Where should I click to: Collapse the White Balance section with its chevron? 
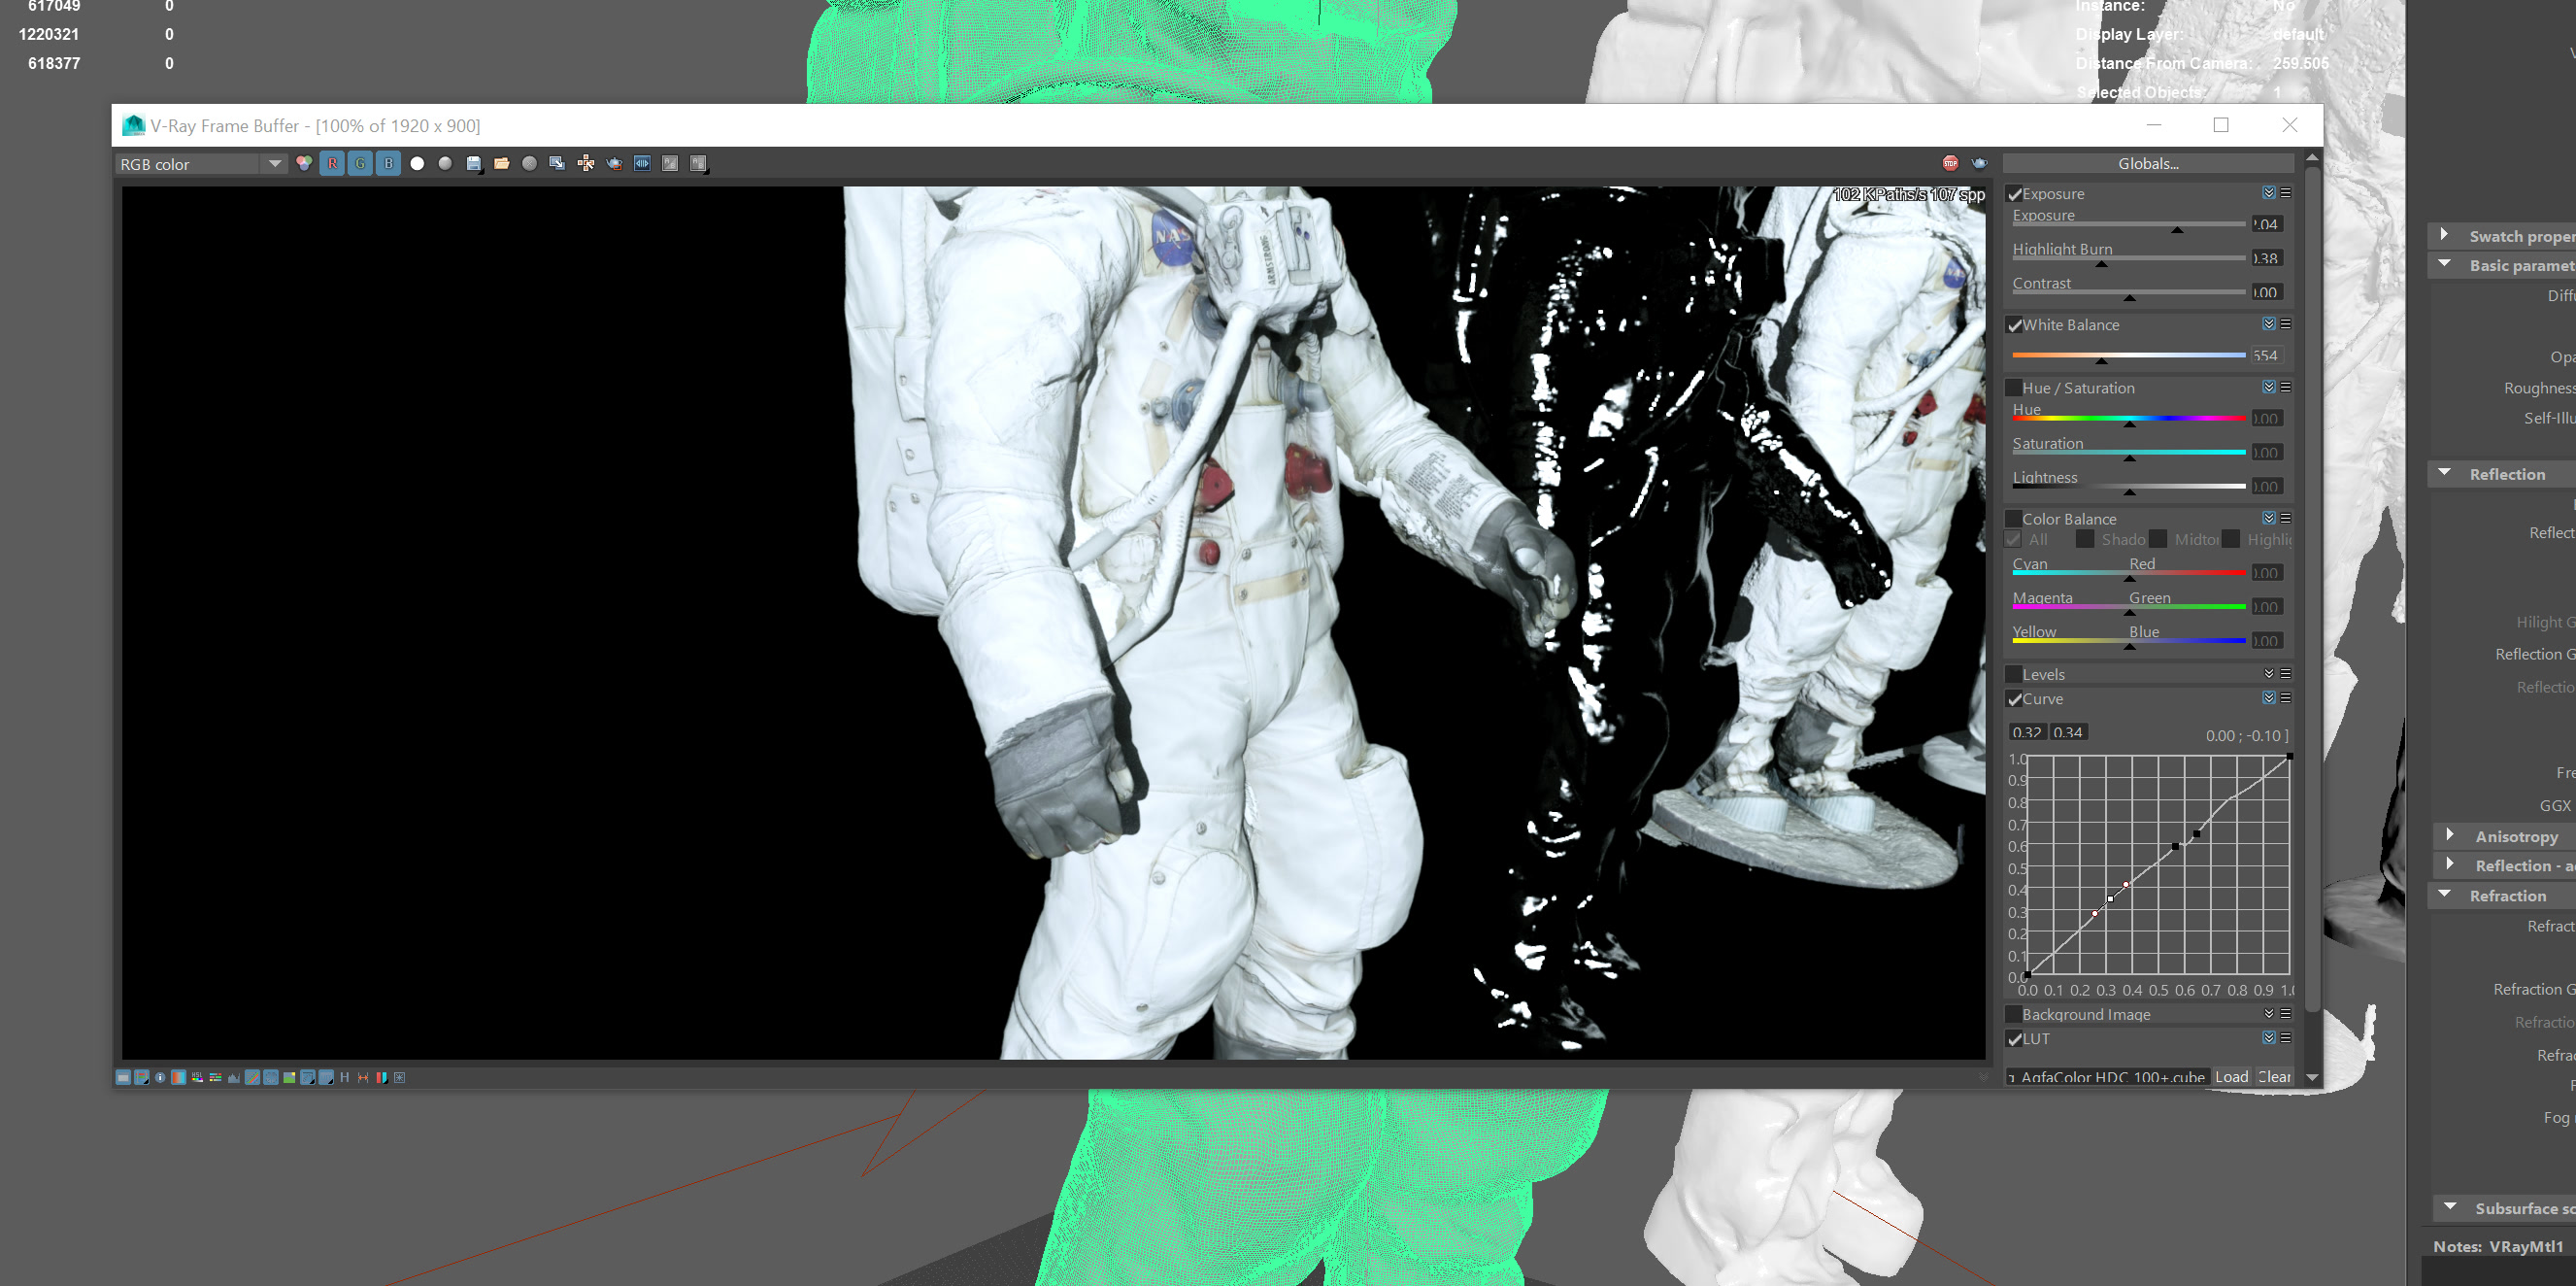coord(2269,324)
